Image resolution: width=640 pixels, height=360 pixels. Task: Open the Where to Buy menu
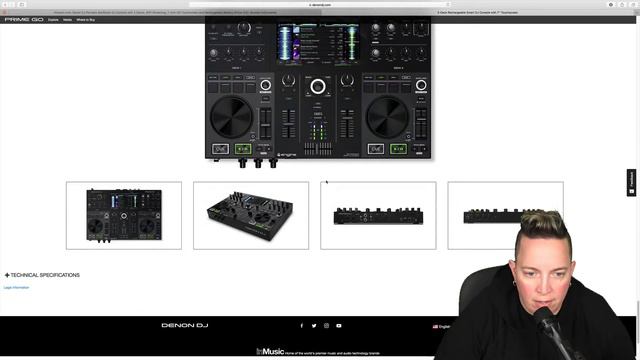tap(86, 20)
